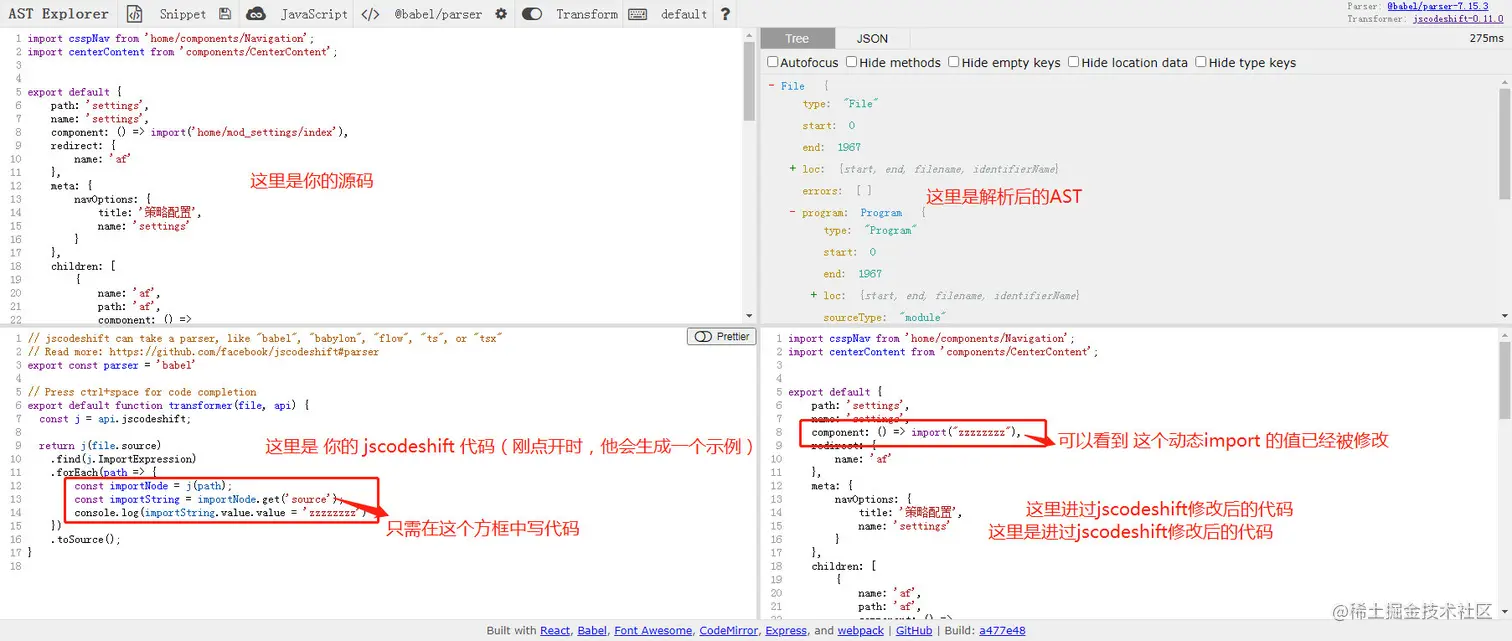Open the help question mark icon
The width and height of the screenshot is (1512, 641).
coord(725,14)
